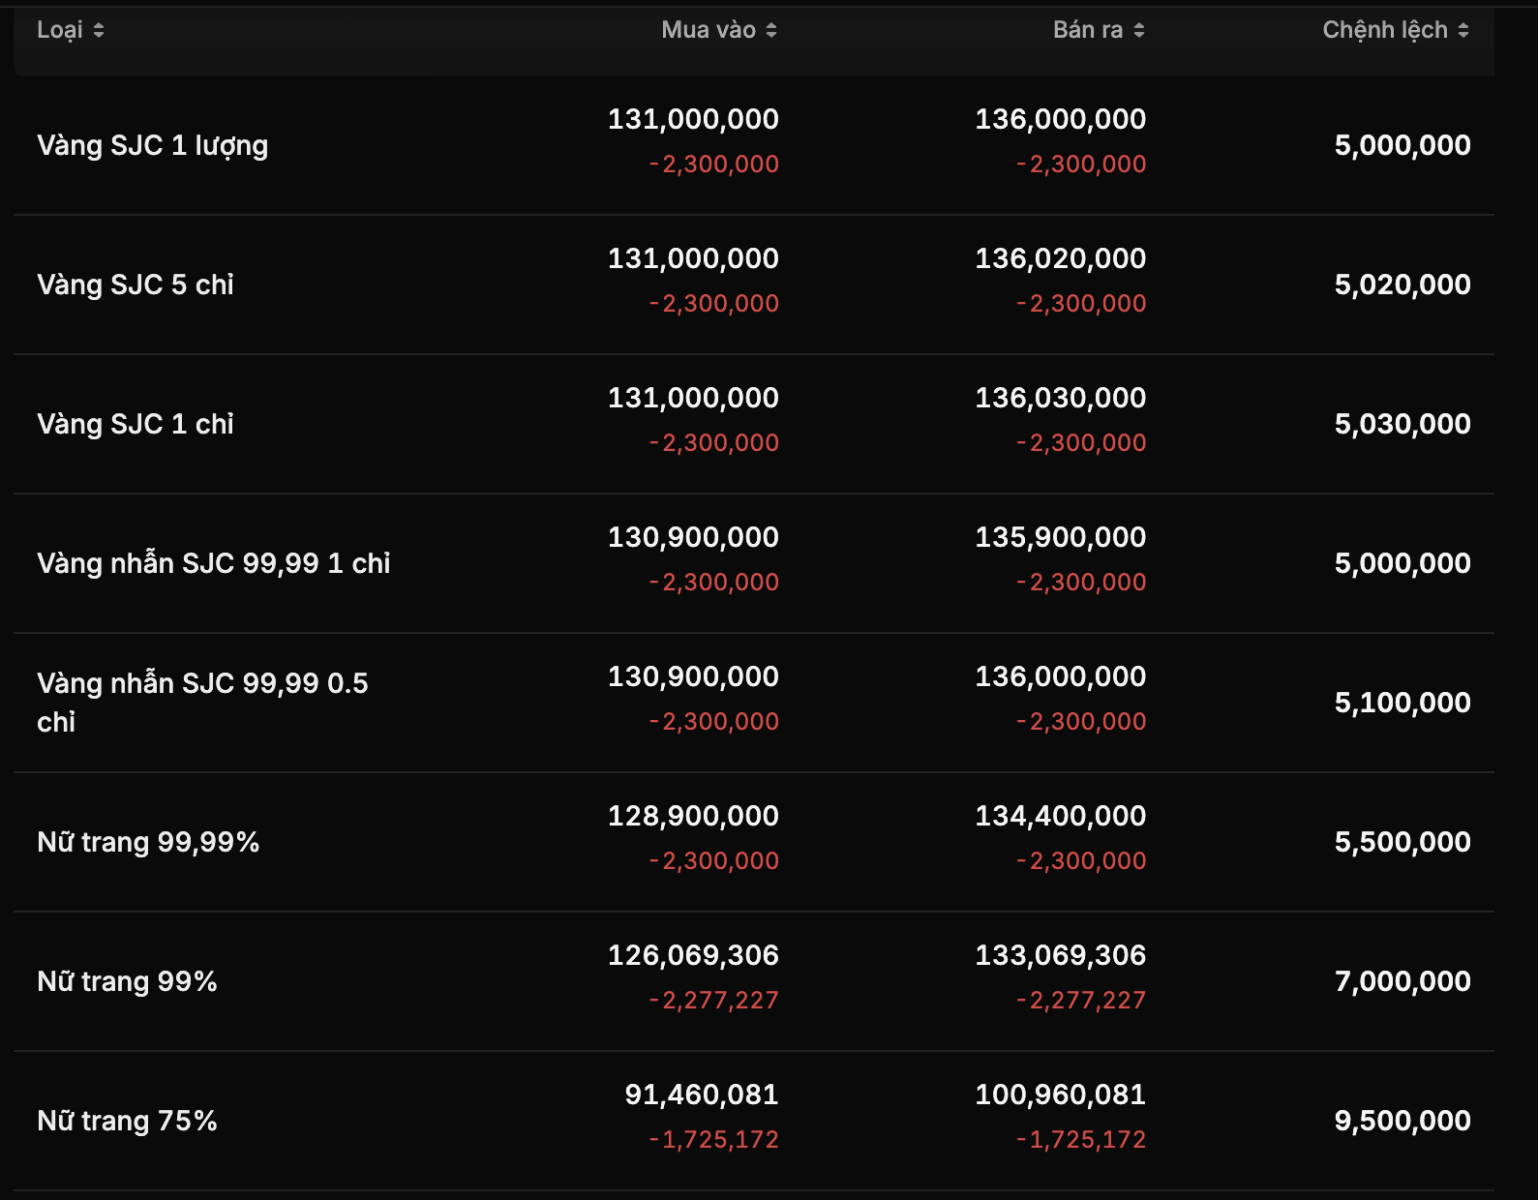Select the 'Vàng SJC 1 lượng' row name

pyautogui.click(x=152, y=146)
